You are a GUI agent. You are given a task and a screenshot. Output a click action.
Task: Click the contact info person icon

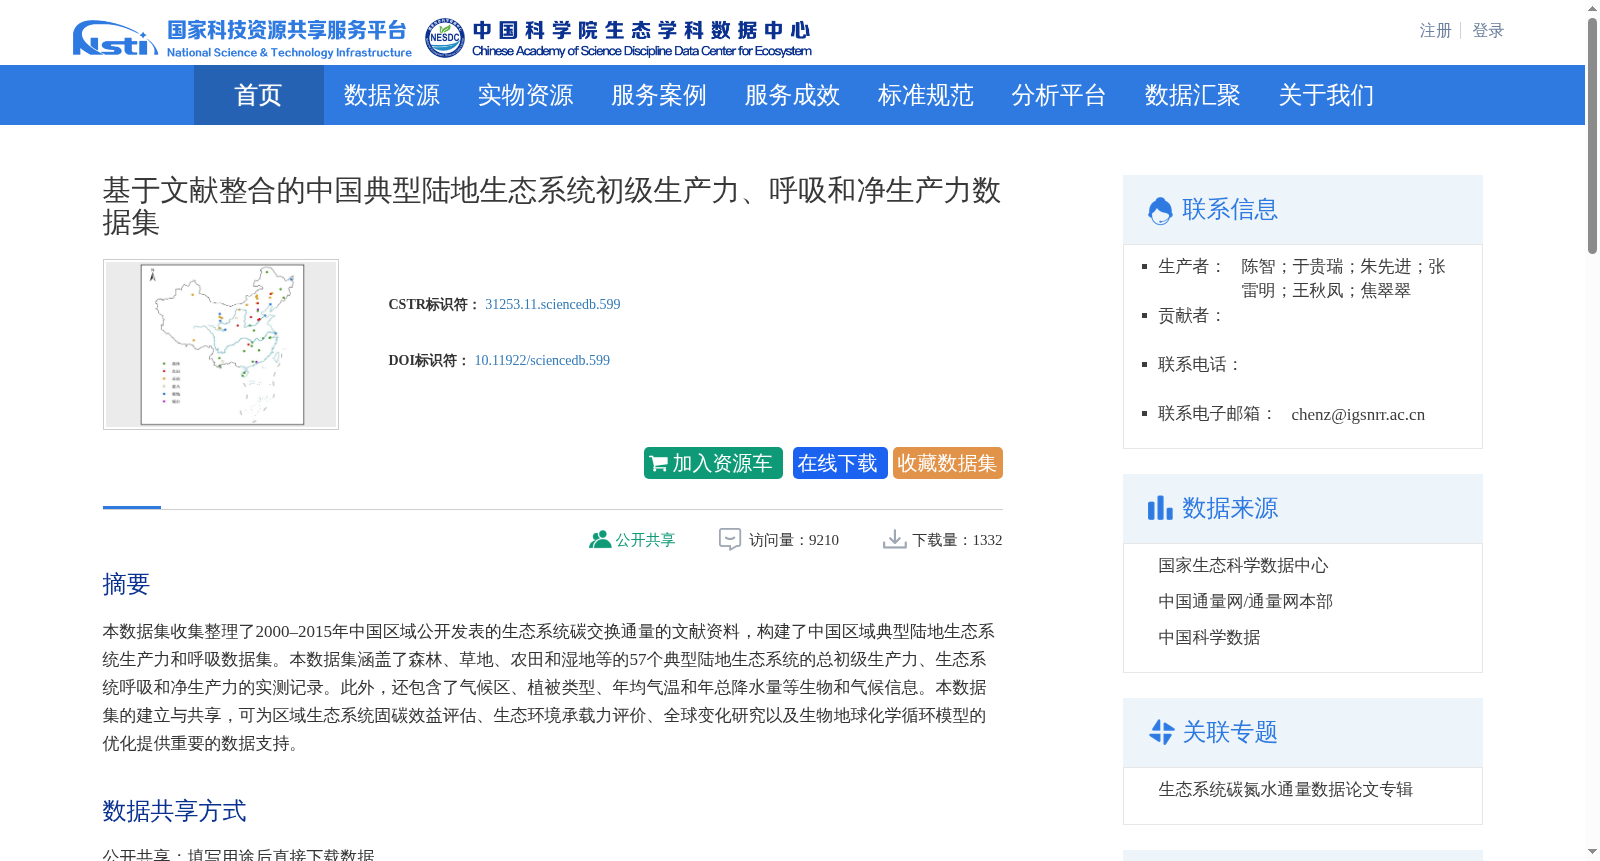pyautogui.click(x=1160, y=210)
